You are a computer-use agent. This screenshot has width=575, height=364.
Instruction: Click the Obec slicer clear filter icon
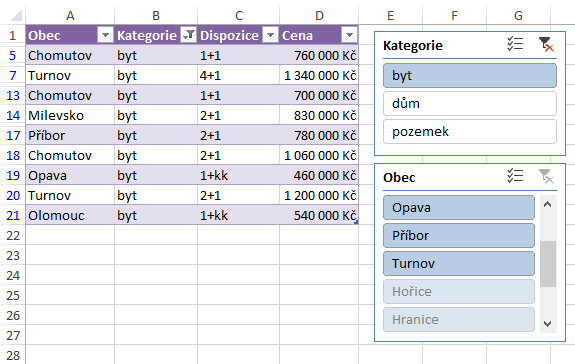coord(546,176)
